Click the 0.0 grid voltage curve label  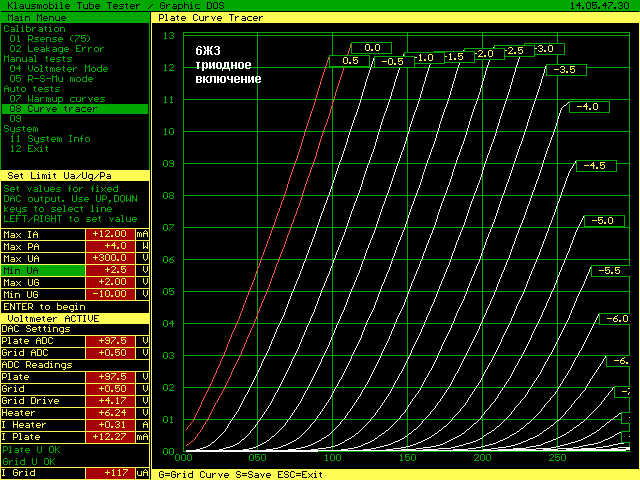(371, 47)
